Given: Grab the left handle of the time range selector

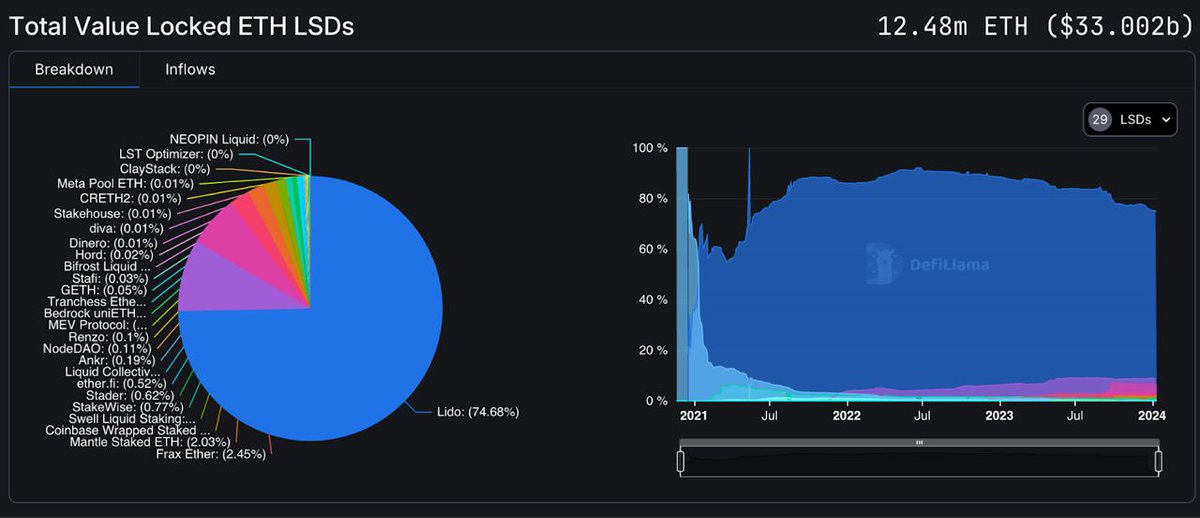Looking at the screenshot, I should [681, 462].
